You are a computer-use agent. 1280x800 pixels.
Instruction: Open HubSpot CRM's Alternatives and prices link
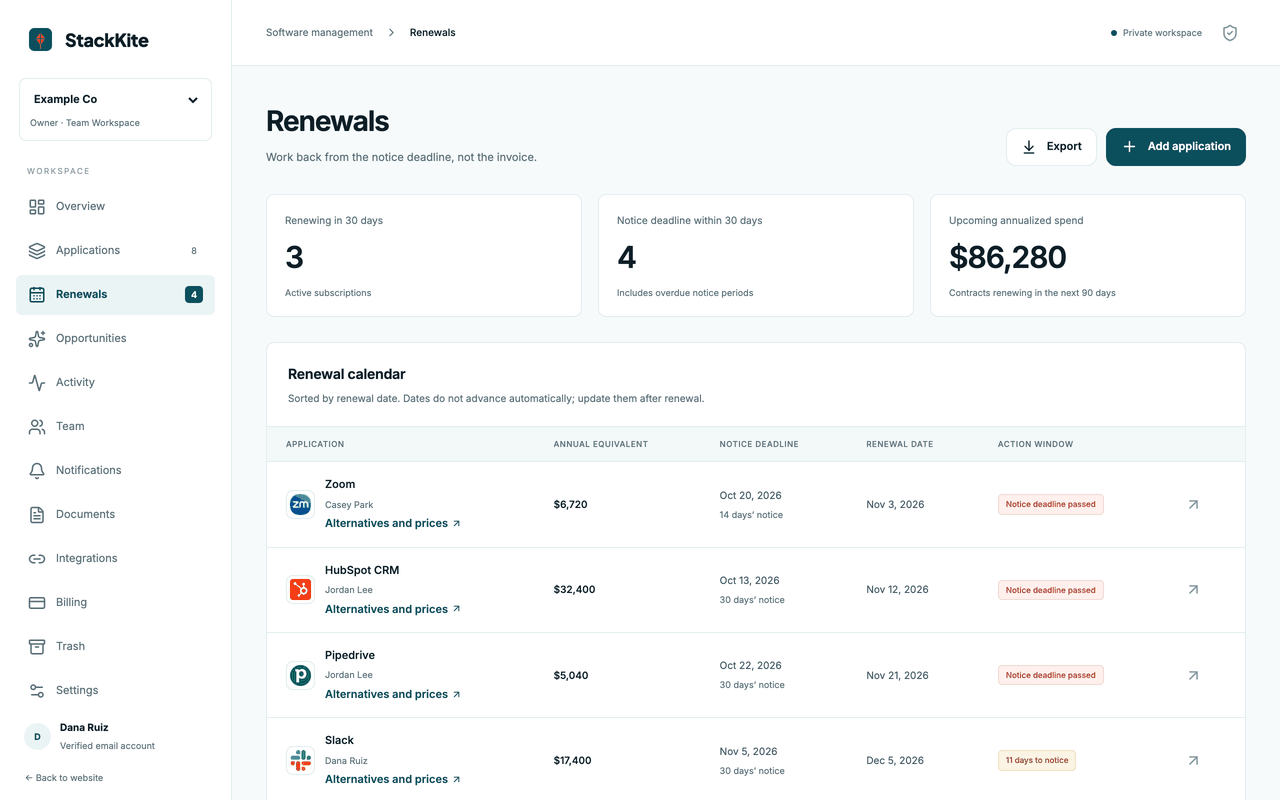click(x=393, y=610)
